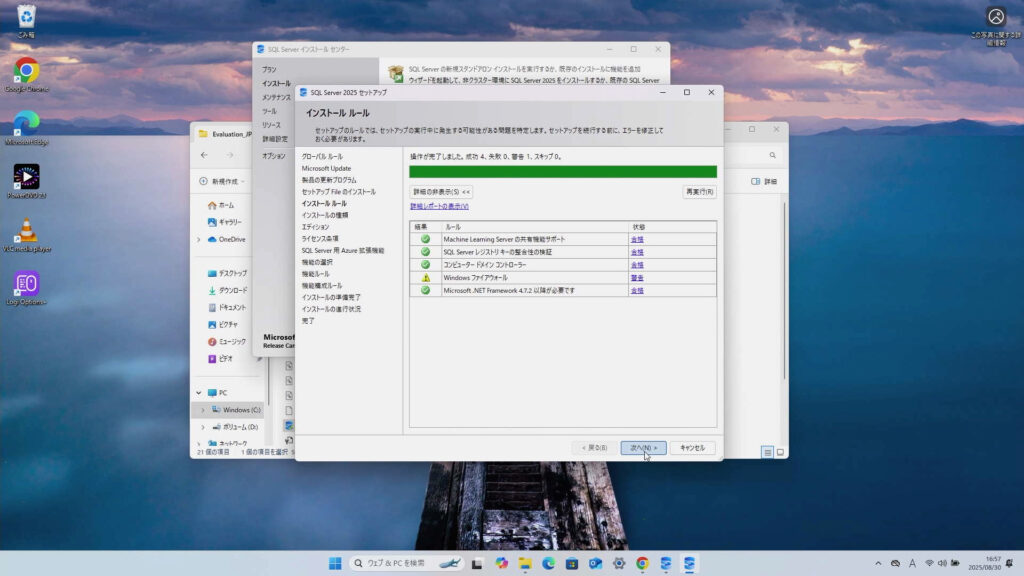Switch to File Explorer via its taskbar icon
This screenshot has width=1024, height=576.
pos(525,564)
